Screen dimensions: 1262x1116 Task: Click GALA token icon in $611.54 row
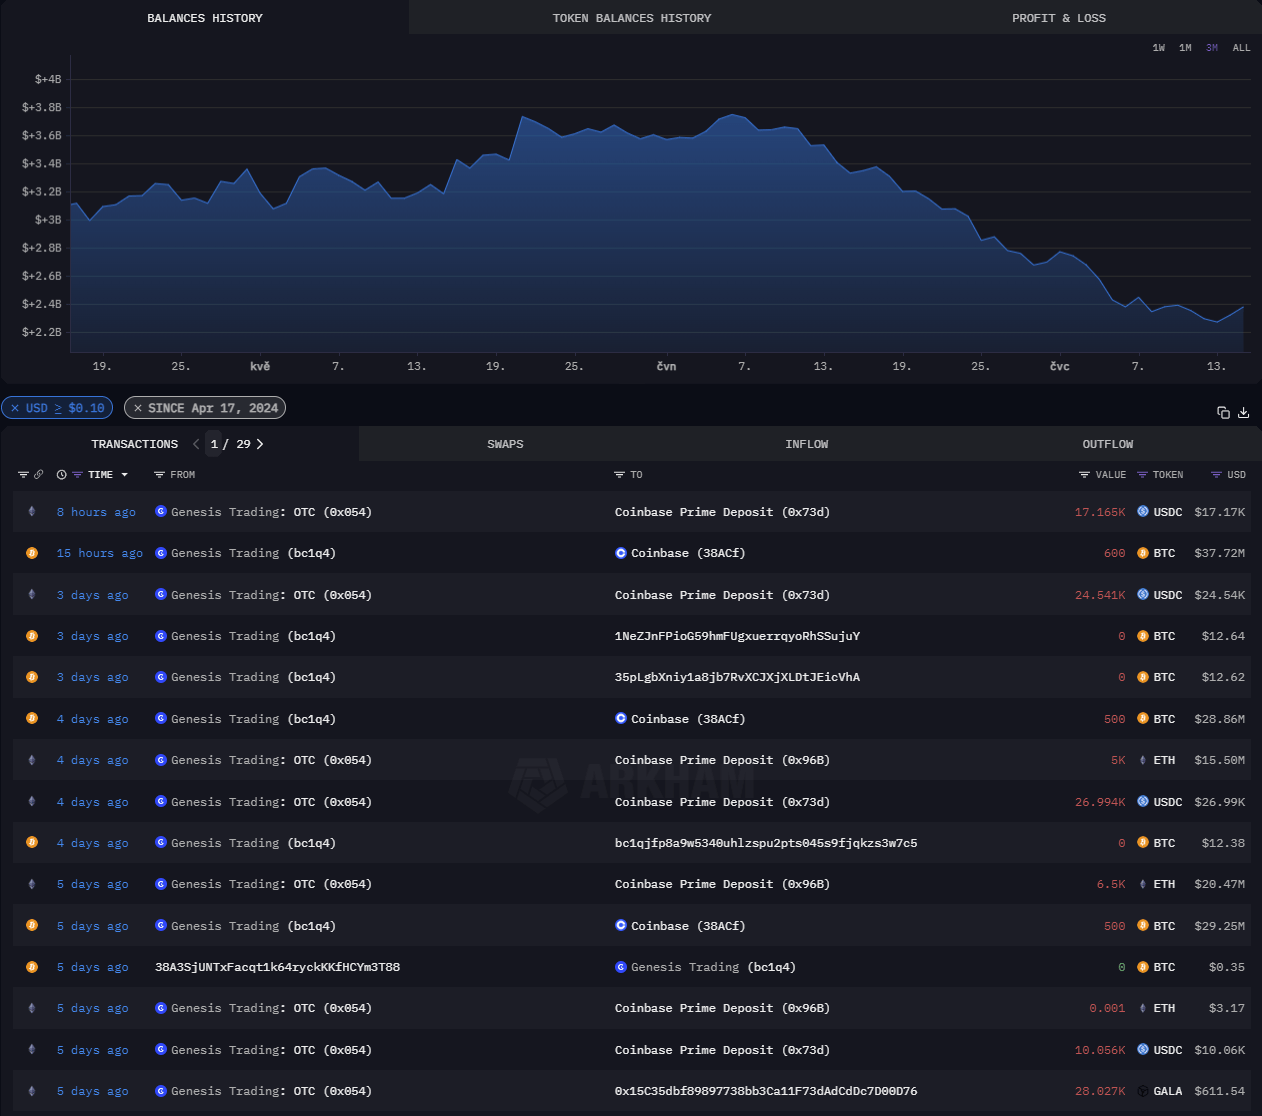pyautogui.click(x=1143, y=1091)
